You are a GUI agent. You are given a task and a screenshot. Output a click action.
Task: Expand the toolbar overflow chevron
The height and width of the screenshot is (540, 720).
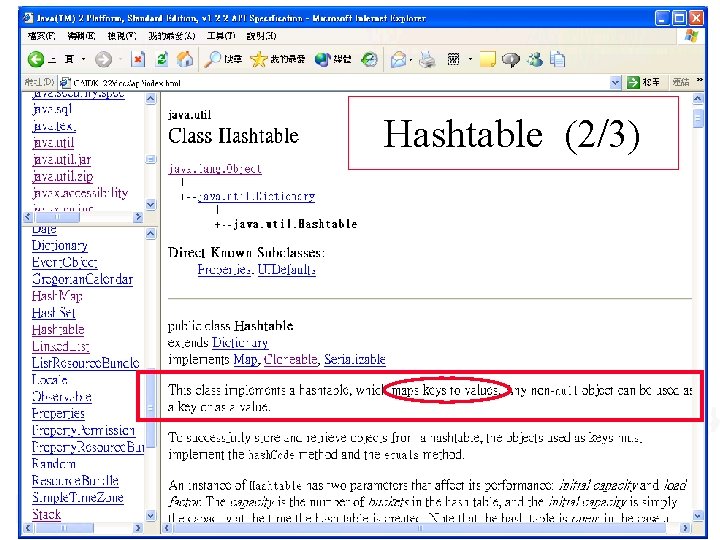pos(699,80)
